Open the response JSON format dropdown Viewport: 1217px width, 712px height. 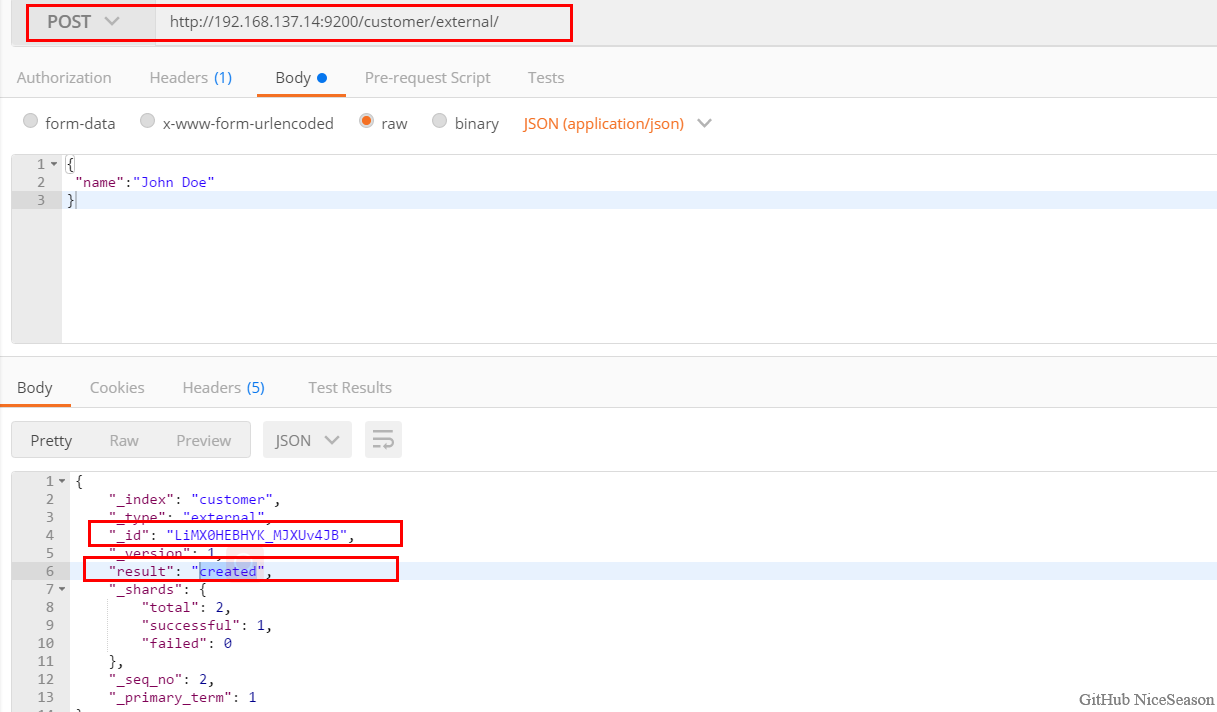click(307, 440)
